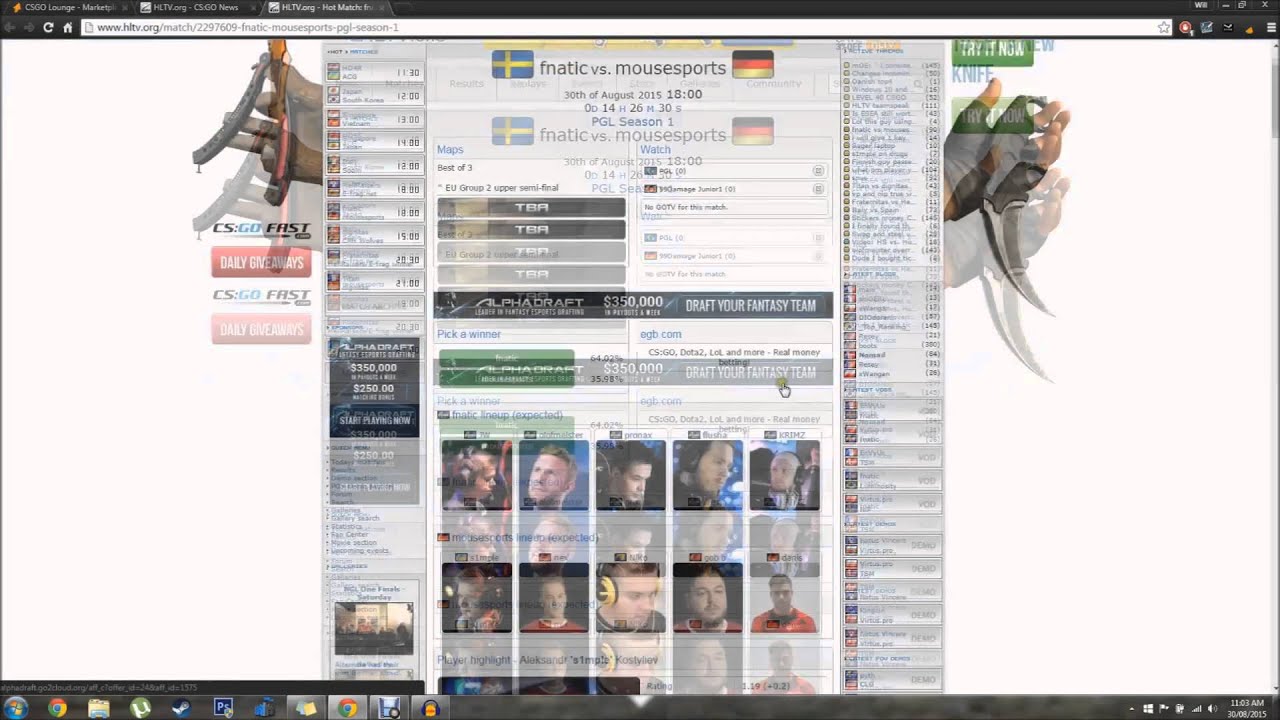This screenshot has width=1280, height=720.
Task: Click the 99Damage Junior1 stream popout icon
Action: [818, 188]
